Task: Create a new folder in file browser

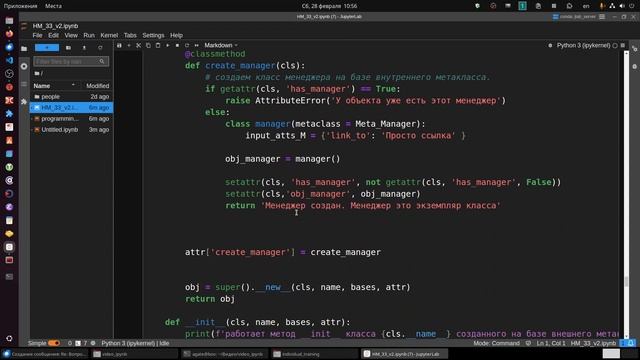Action: (x=68, y=48)
